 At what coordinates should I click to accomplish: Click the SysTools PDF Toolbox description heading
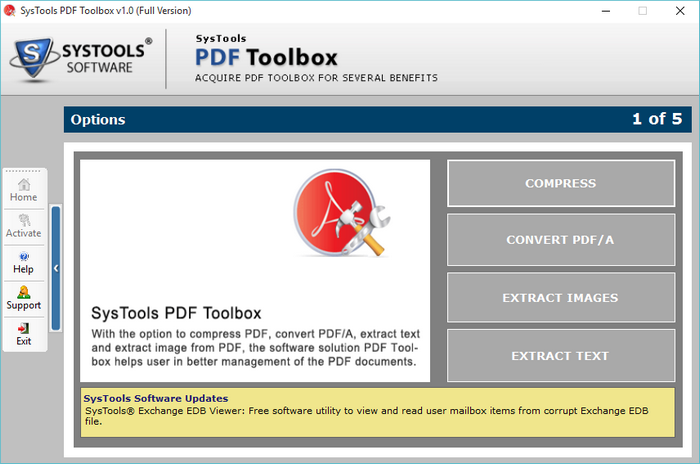coord(176,313)
